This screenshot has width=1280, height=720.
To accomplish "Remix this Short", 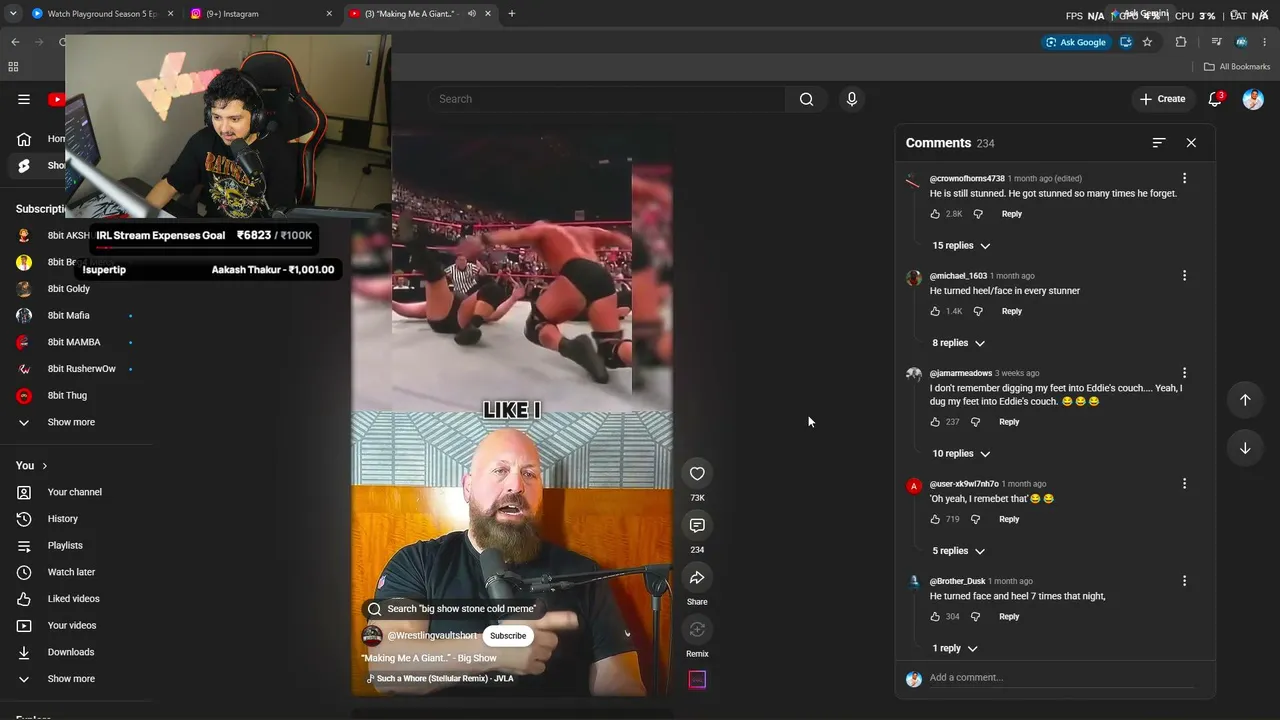I will [x=697, y=630].
